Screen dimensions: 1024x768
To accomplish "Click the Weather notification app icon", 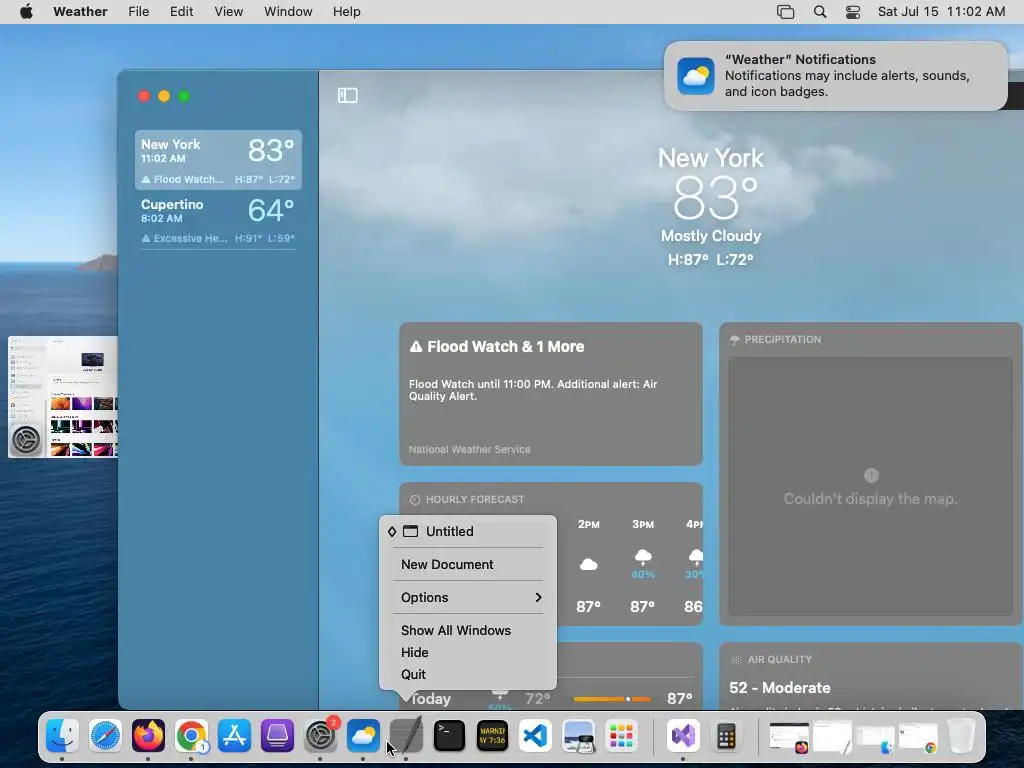I will [x=696, y=76].
